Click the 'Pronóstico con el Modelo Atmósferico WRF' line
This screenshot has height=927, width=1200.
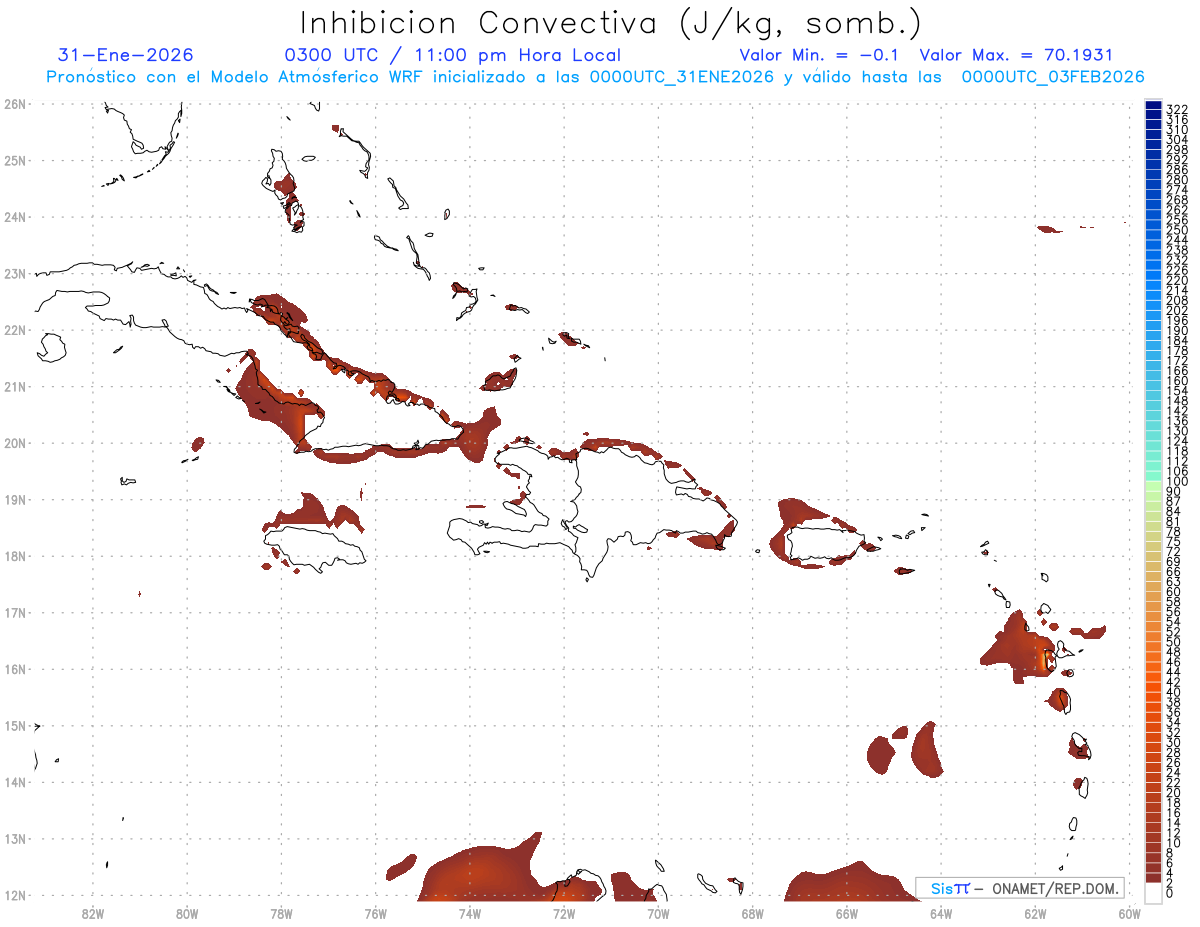(x=594, y=76)
